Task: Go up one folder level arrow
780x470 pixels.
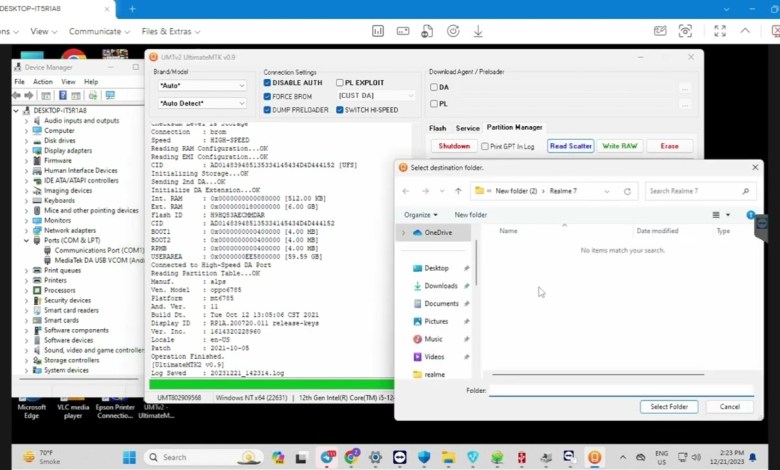Action: click(458, 191)
